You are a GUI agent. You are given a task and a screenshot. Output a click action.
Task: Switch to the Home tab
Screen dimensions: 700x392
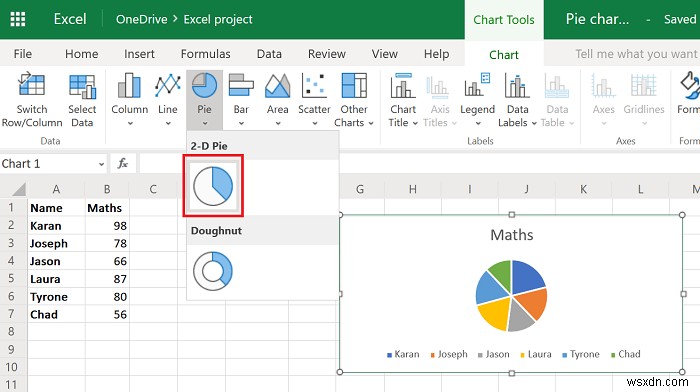[x=82, y=54]
